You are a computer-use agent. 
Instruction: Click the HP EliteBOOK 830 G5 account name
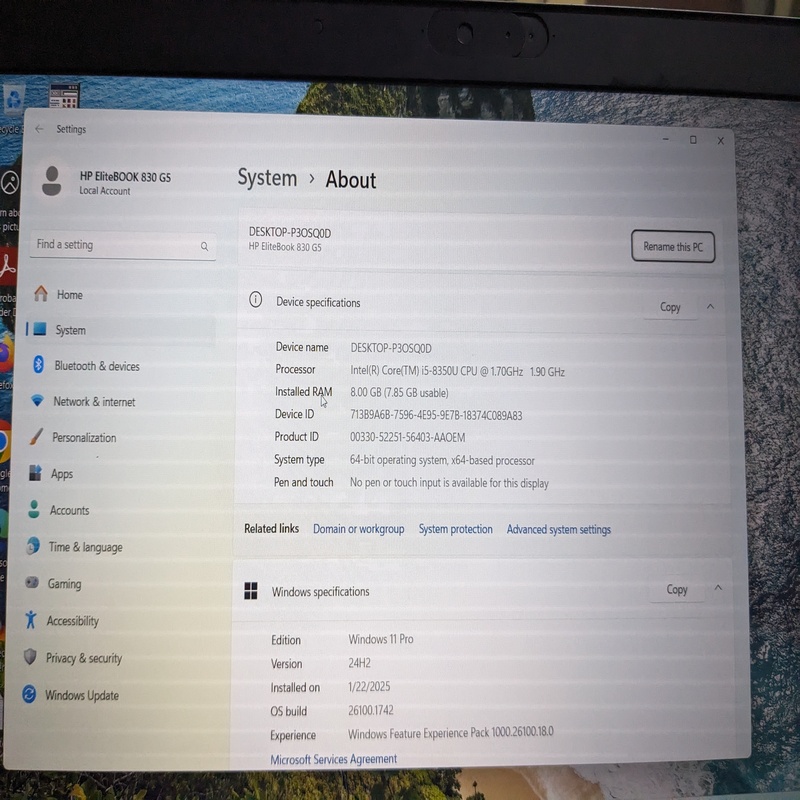125,177
